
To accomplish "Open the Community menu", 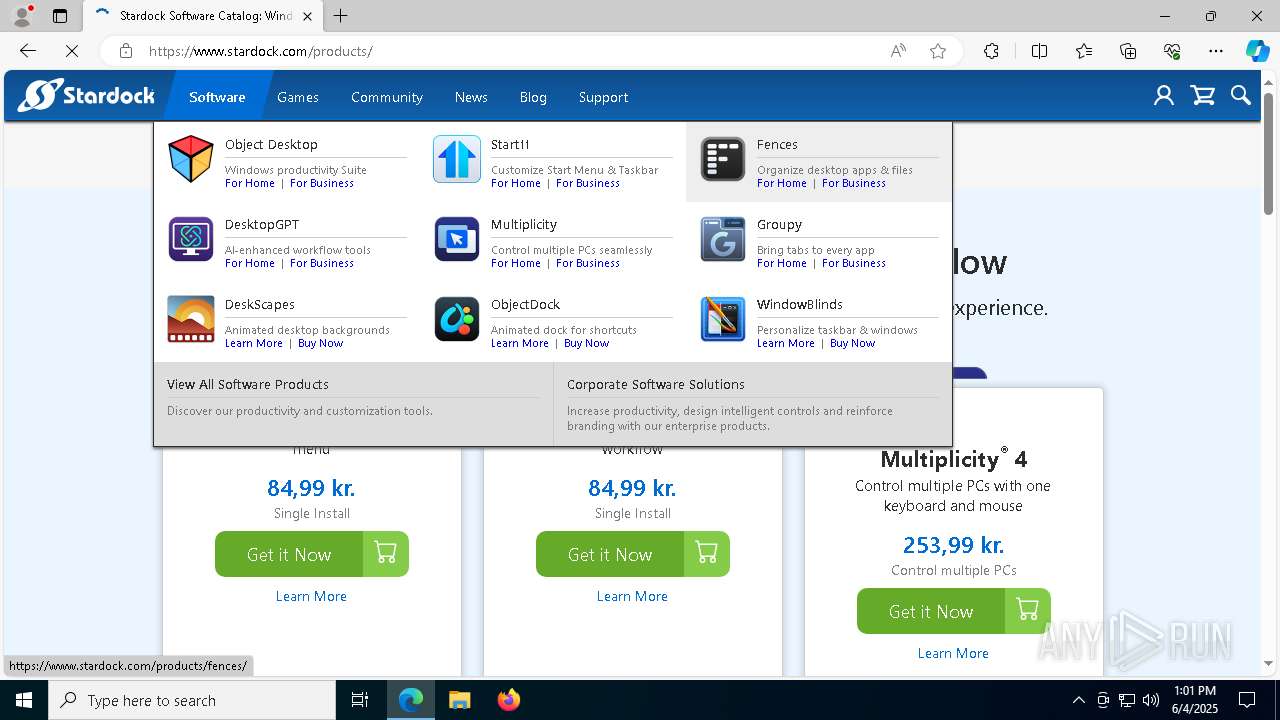I will click(x=387, y=97).
